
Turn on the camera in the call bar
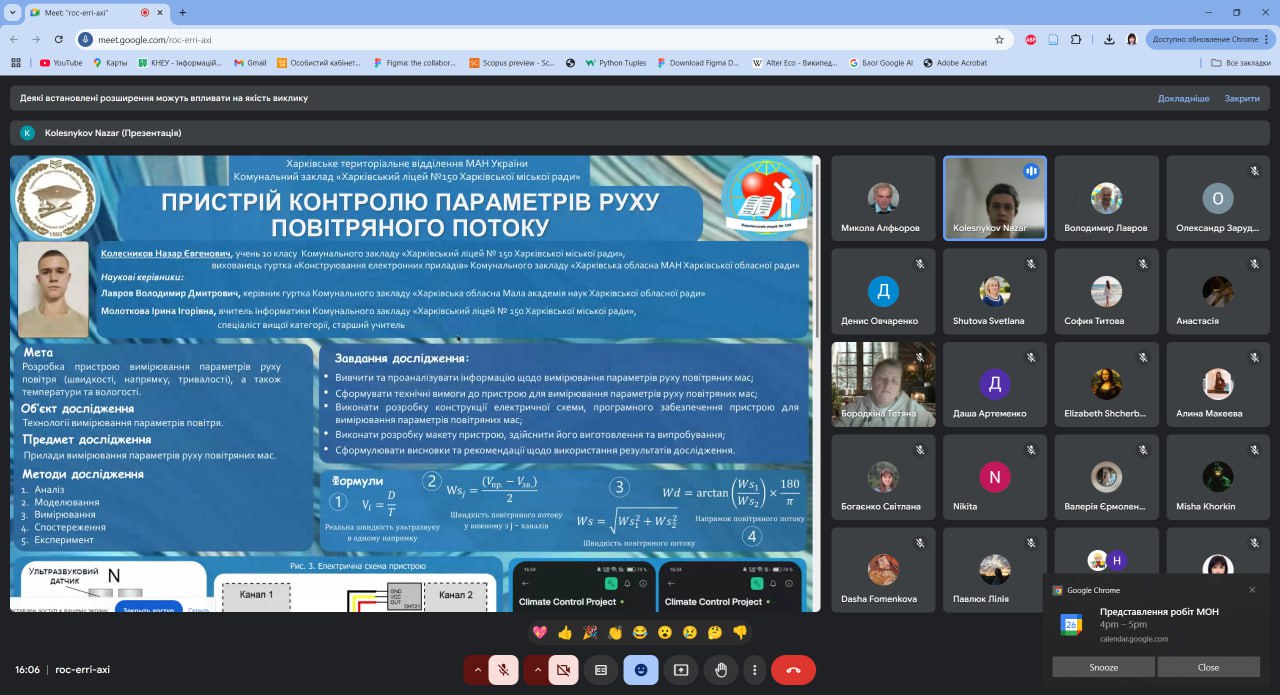[x=563, y=670]
